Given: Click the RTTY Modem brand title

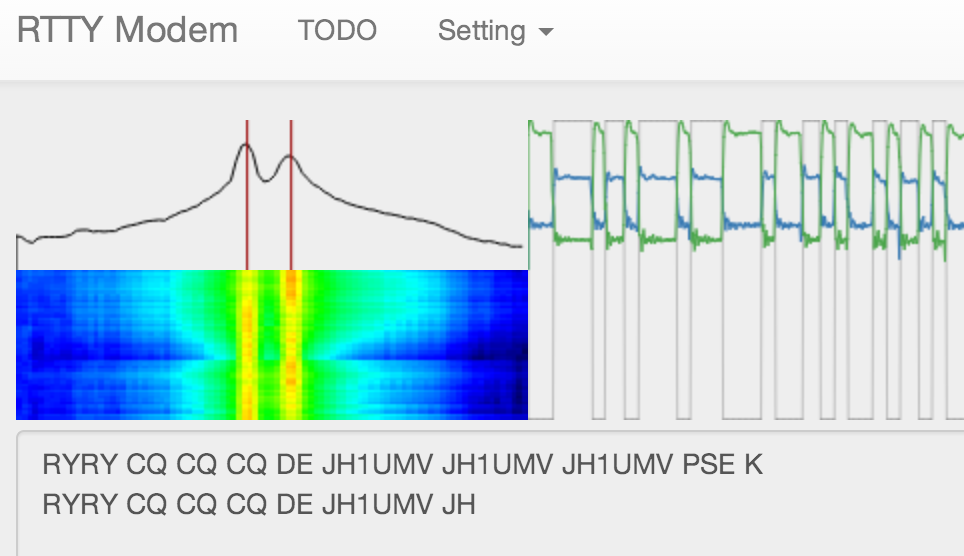Looking at the screenshot, I should [127, 30].
